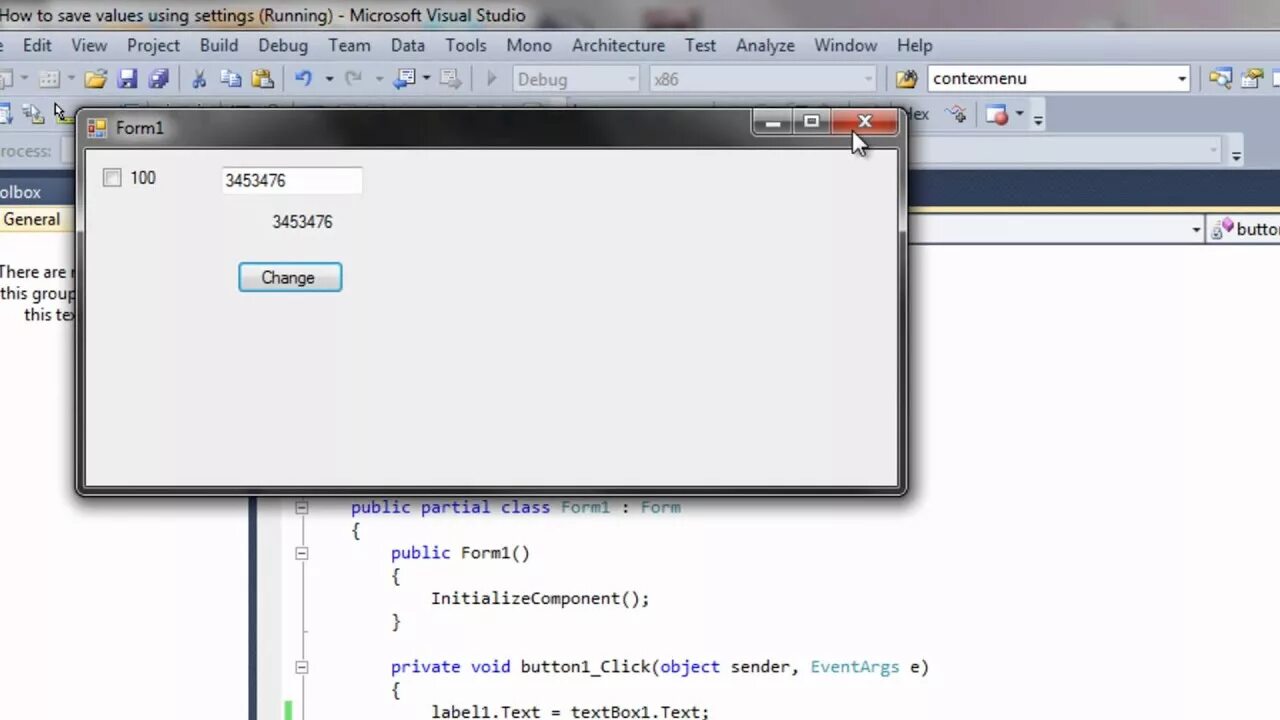Open the View menu
The height and width of the screenshot is (720, 1280).
pyautogui.click(x=89, y=45)
